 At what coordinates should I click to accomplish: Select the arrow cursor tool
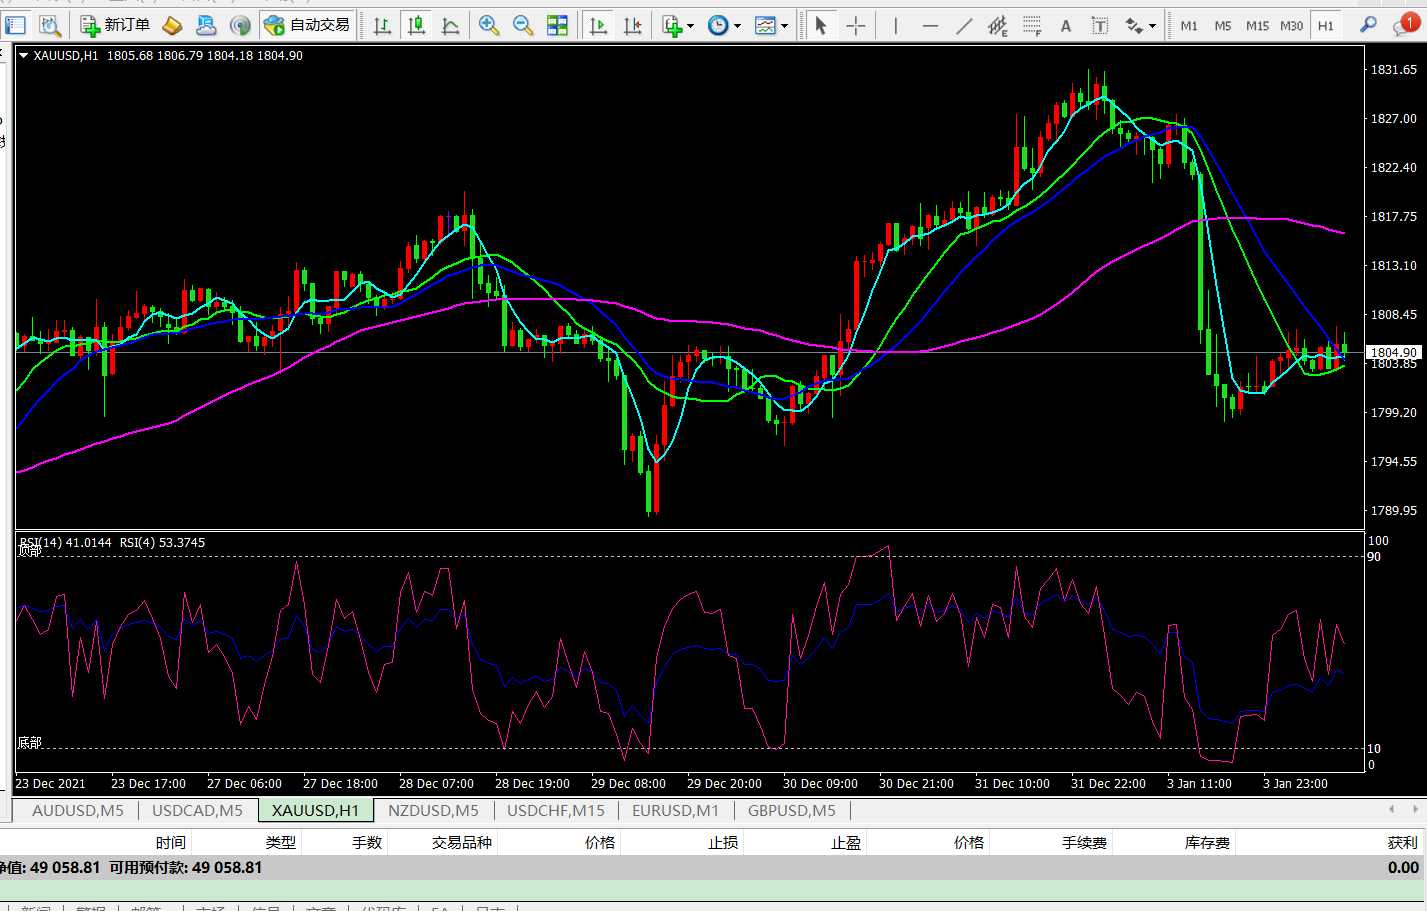821,25
